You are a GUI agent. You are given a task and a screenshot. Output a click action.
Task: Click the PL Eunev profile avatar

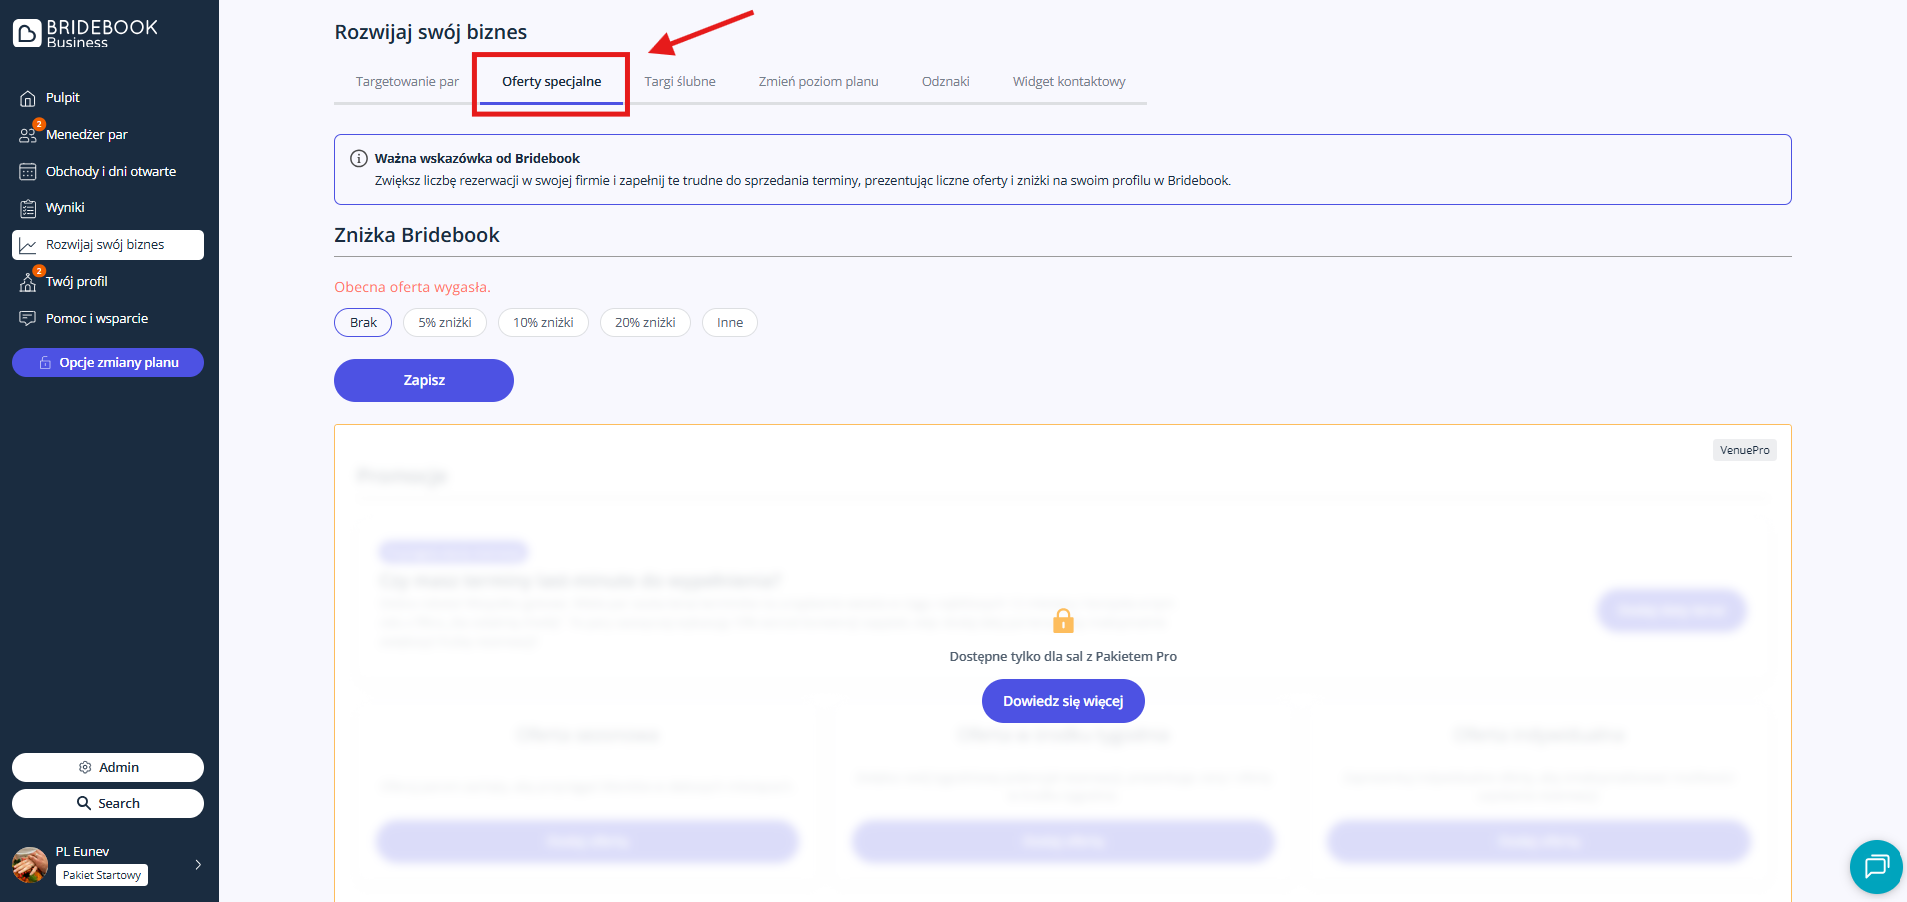click(x=30, y=865)
